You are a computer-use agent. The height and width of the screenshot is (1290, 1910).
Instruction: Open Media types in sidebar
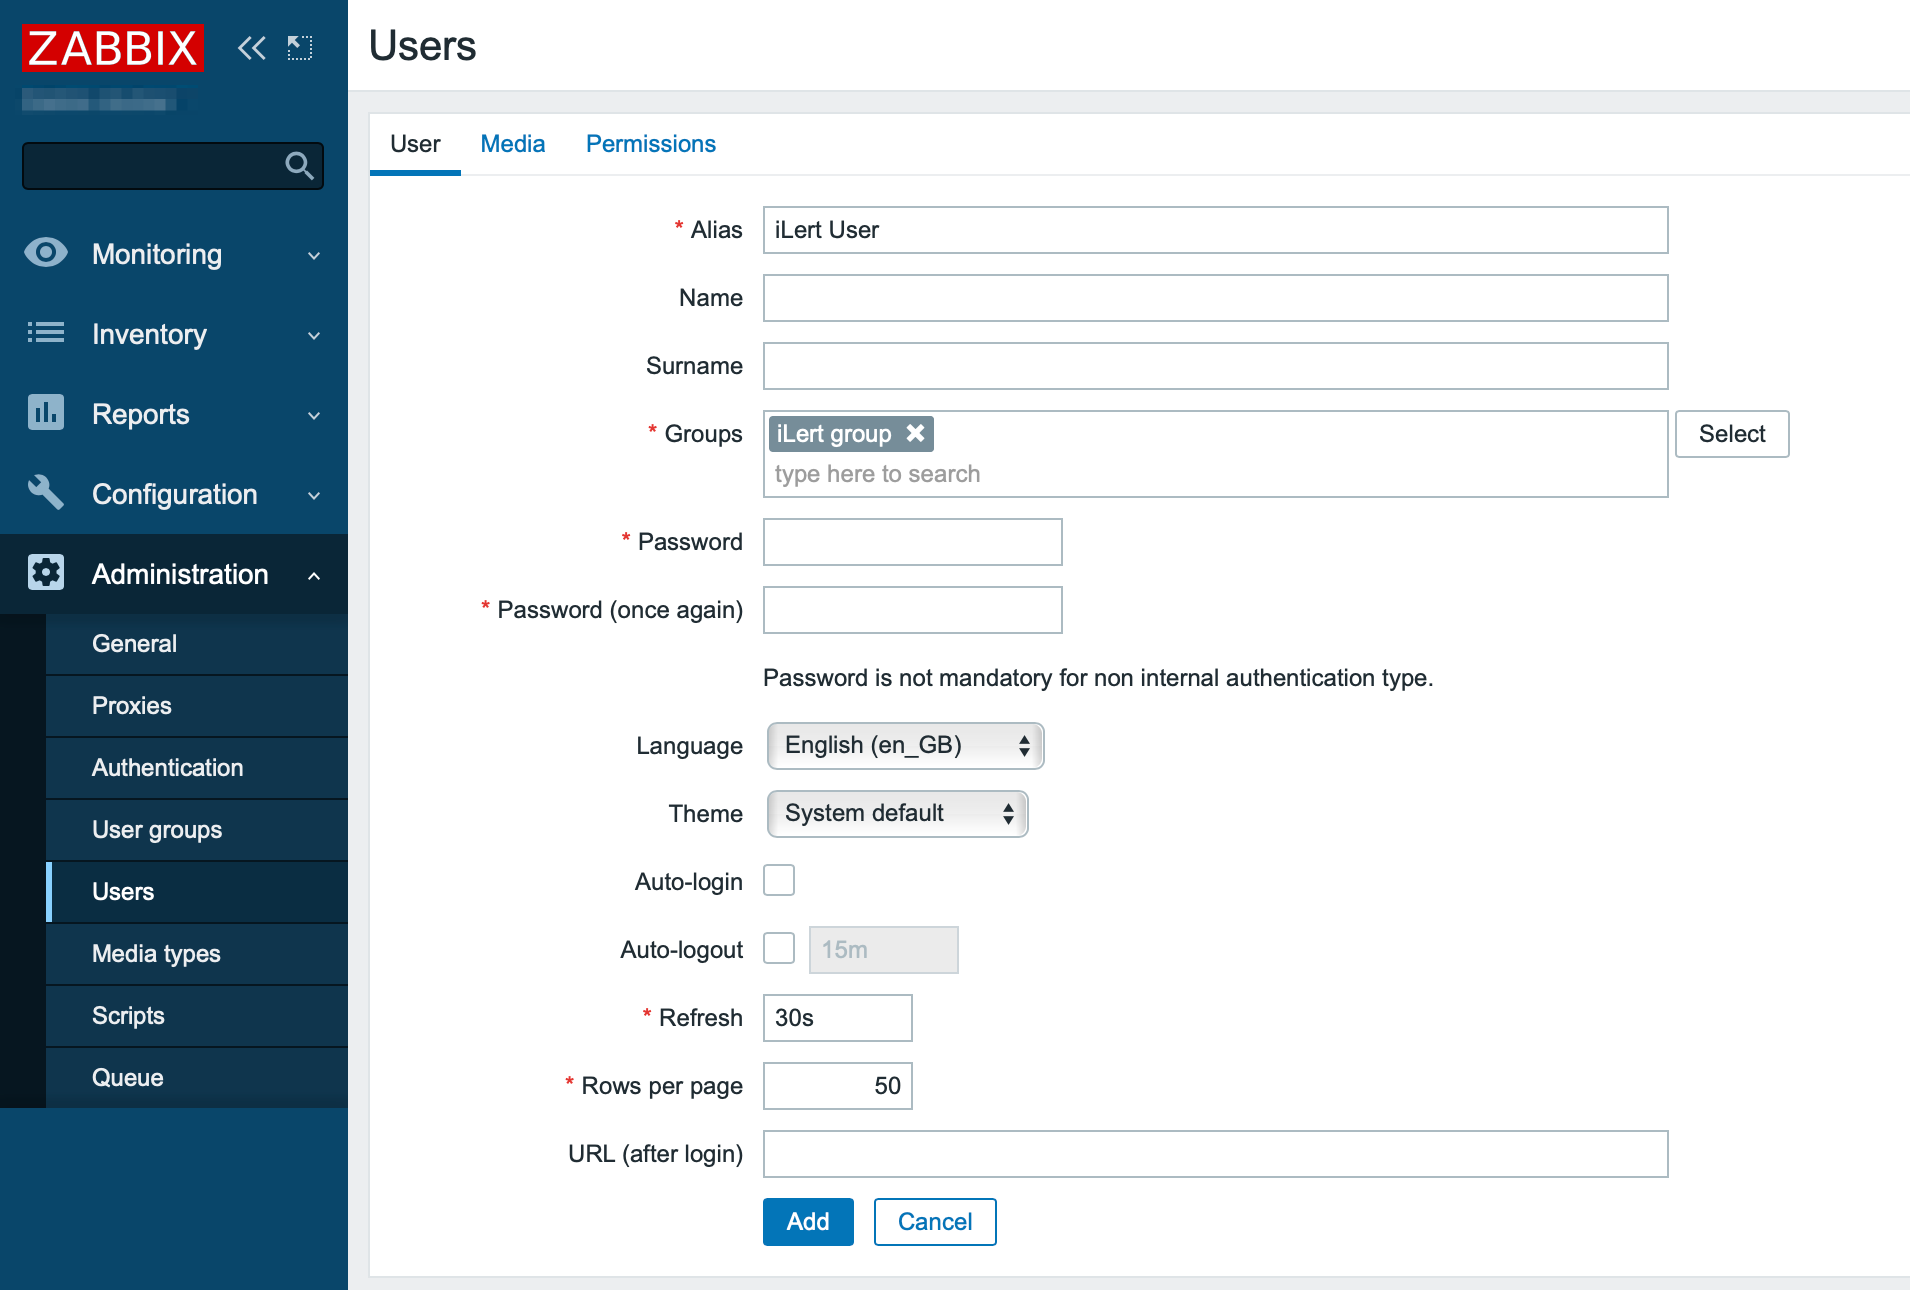156,954
